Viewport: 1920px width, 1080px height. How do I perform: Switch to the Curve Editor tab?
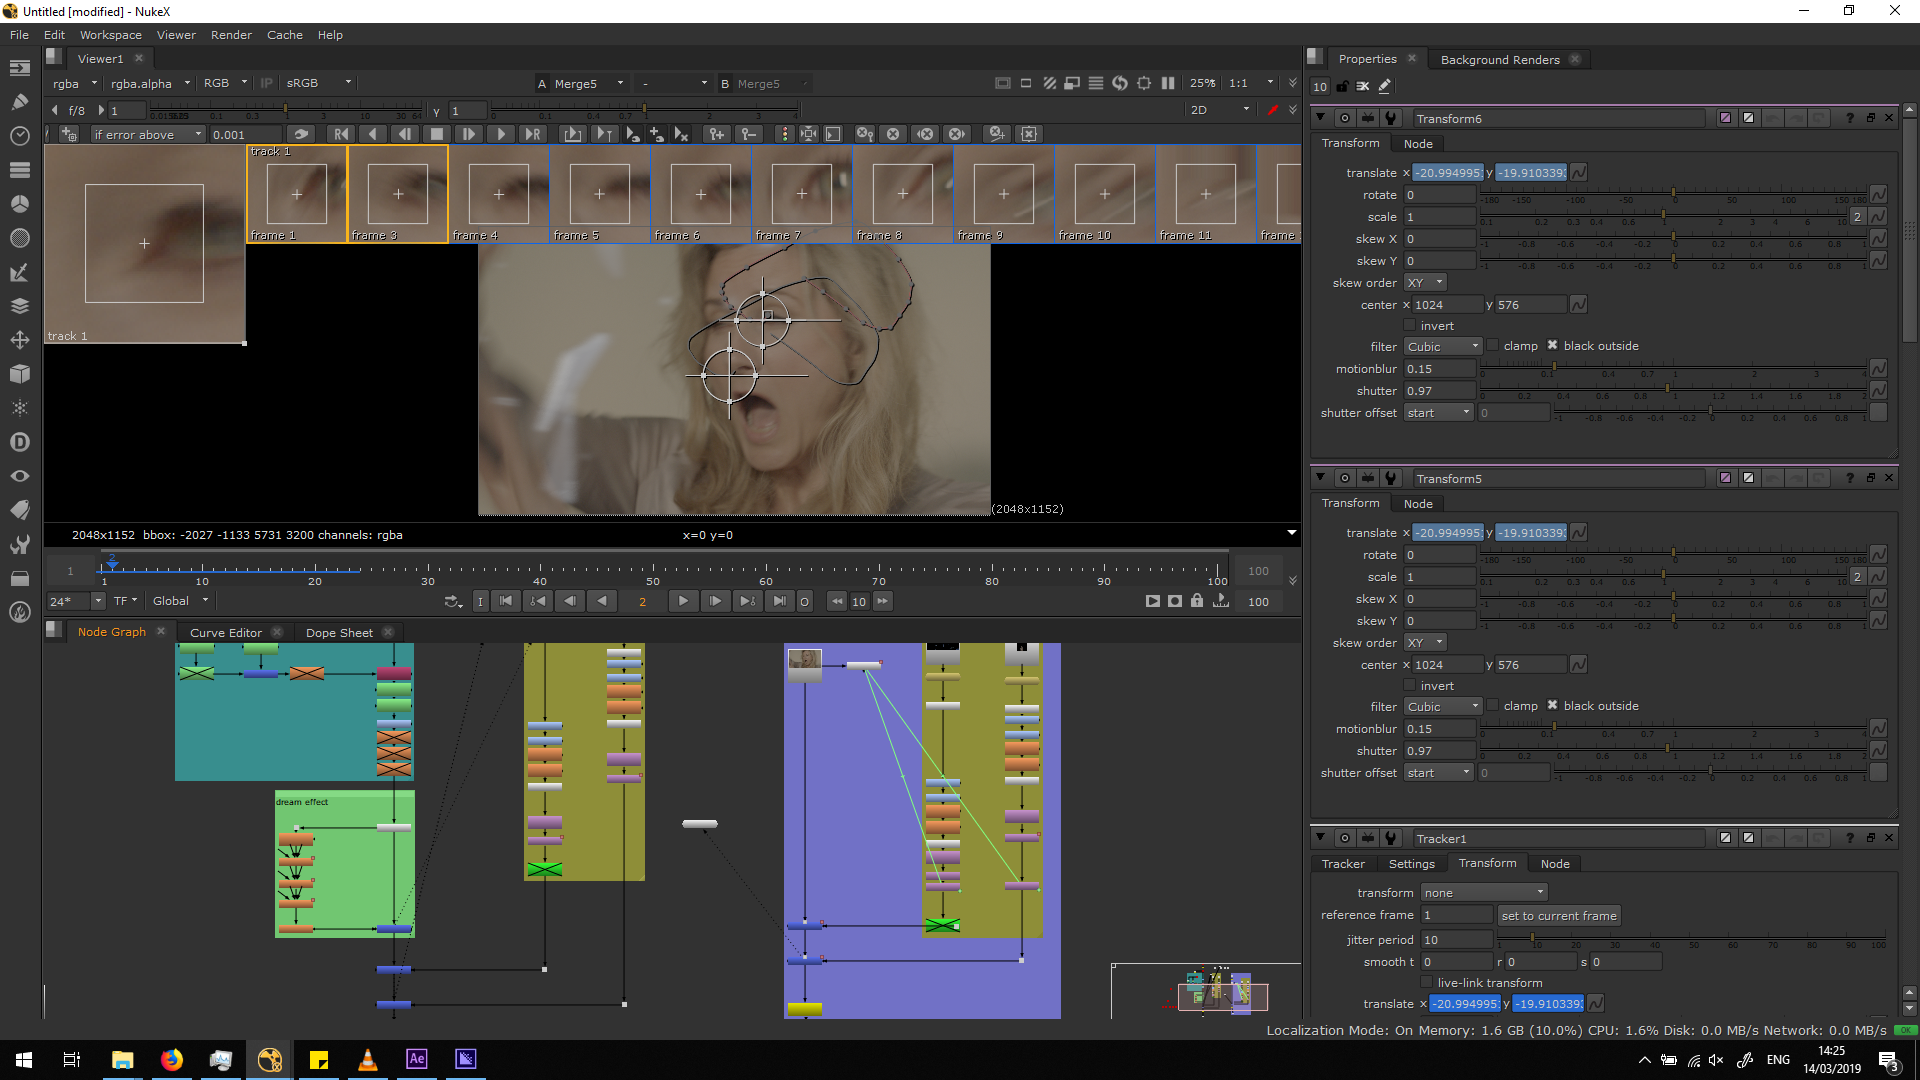[225, 633]
